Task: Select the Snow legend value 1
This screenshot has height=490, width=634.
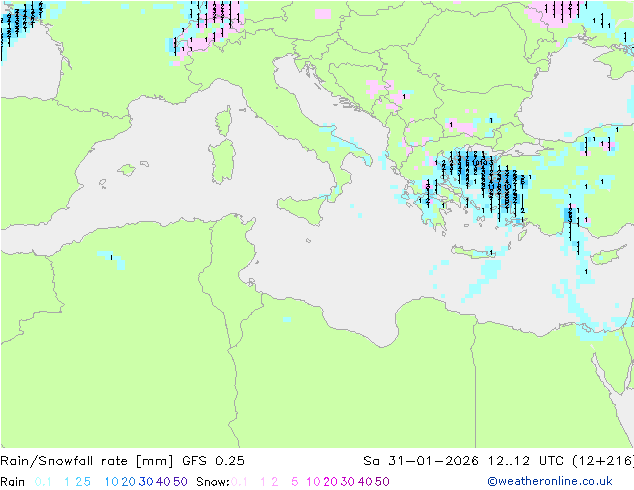Action: pyautogui.click(x=263, y=482)
